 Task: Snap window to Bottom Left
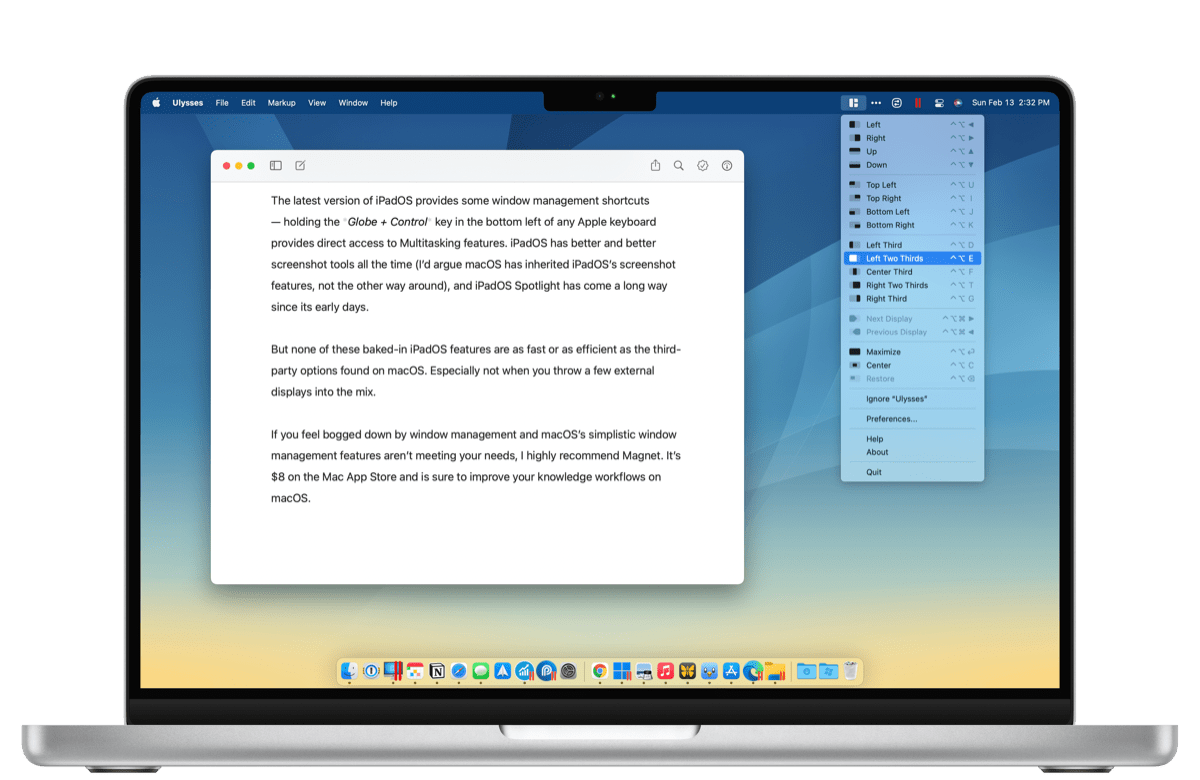[912, 212]
